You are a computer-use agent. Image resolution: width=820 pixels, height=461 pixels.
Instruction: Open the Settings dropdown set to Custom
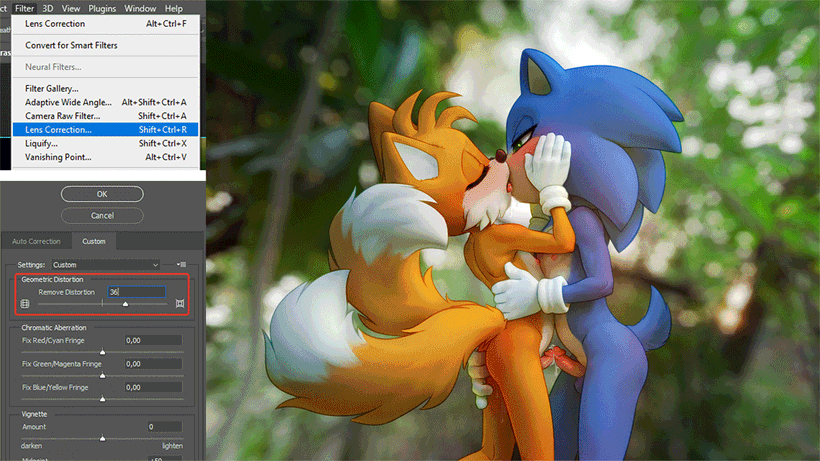tap(105, 265)
